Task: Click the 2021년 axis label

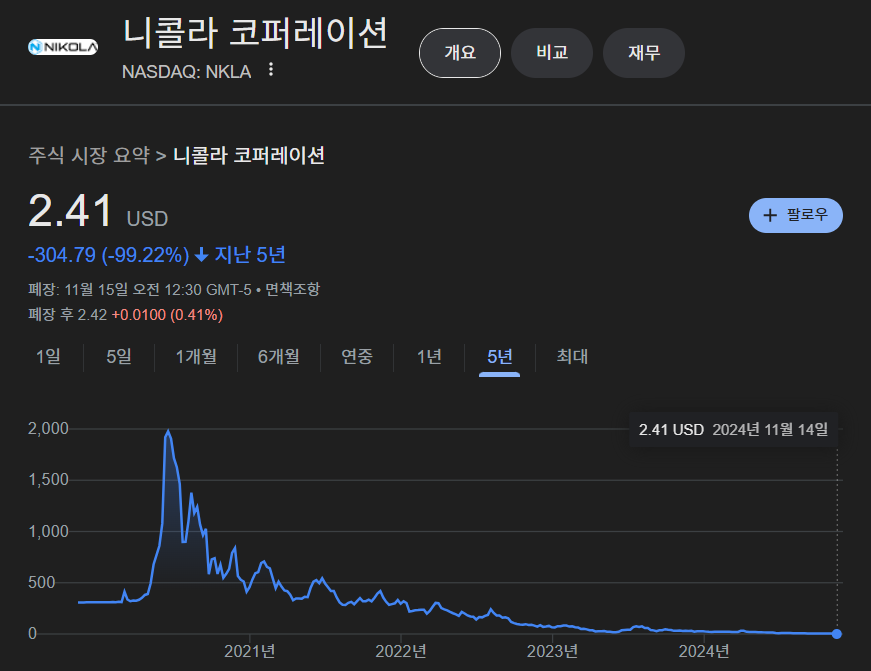Action: click(249, 651)
